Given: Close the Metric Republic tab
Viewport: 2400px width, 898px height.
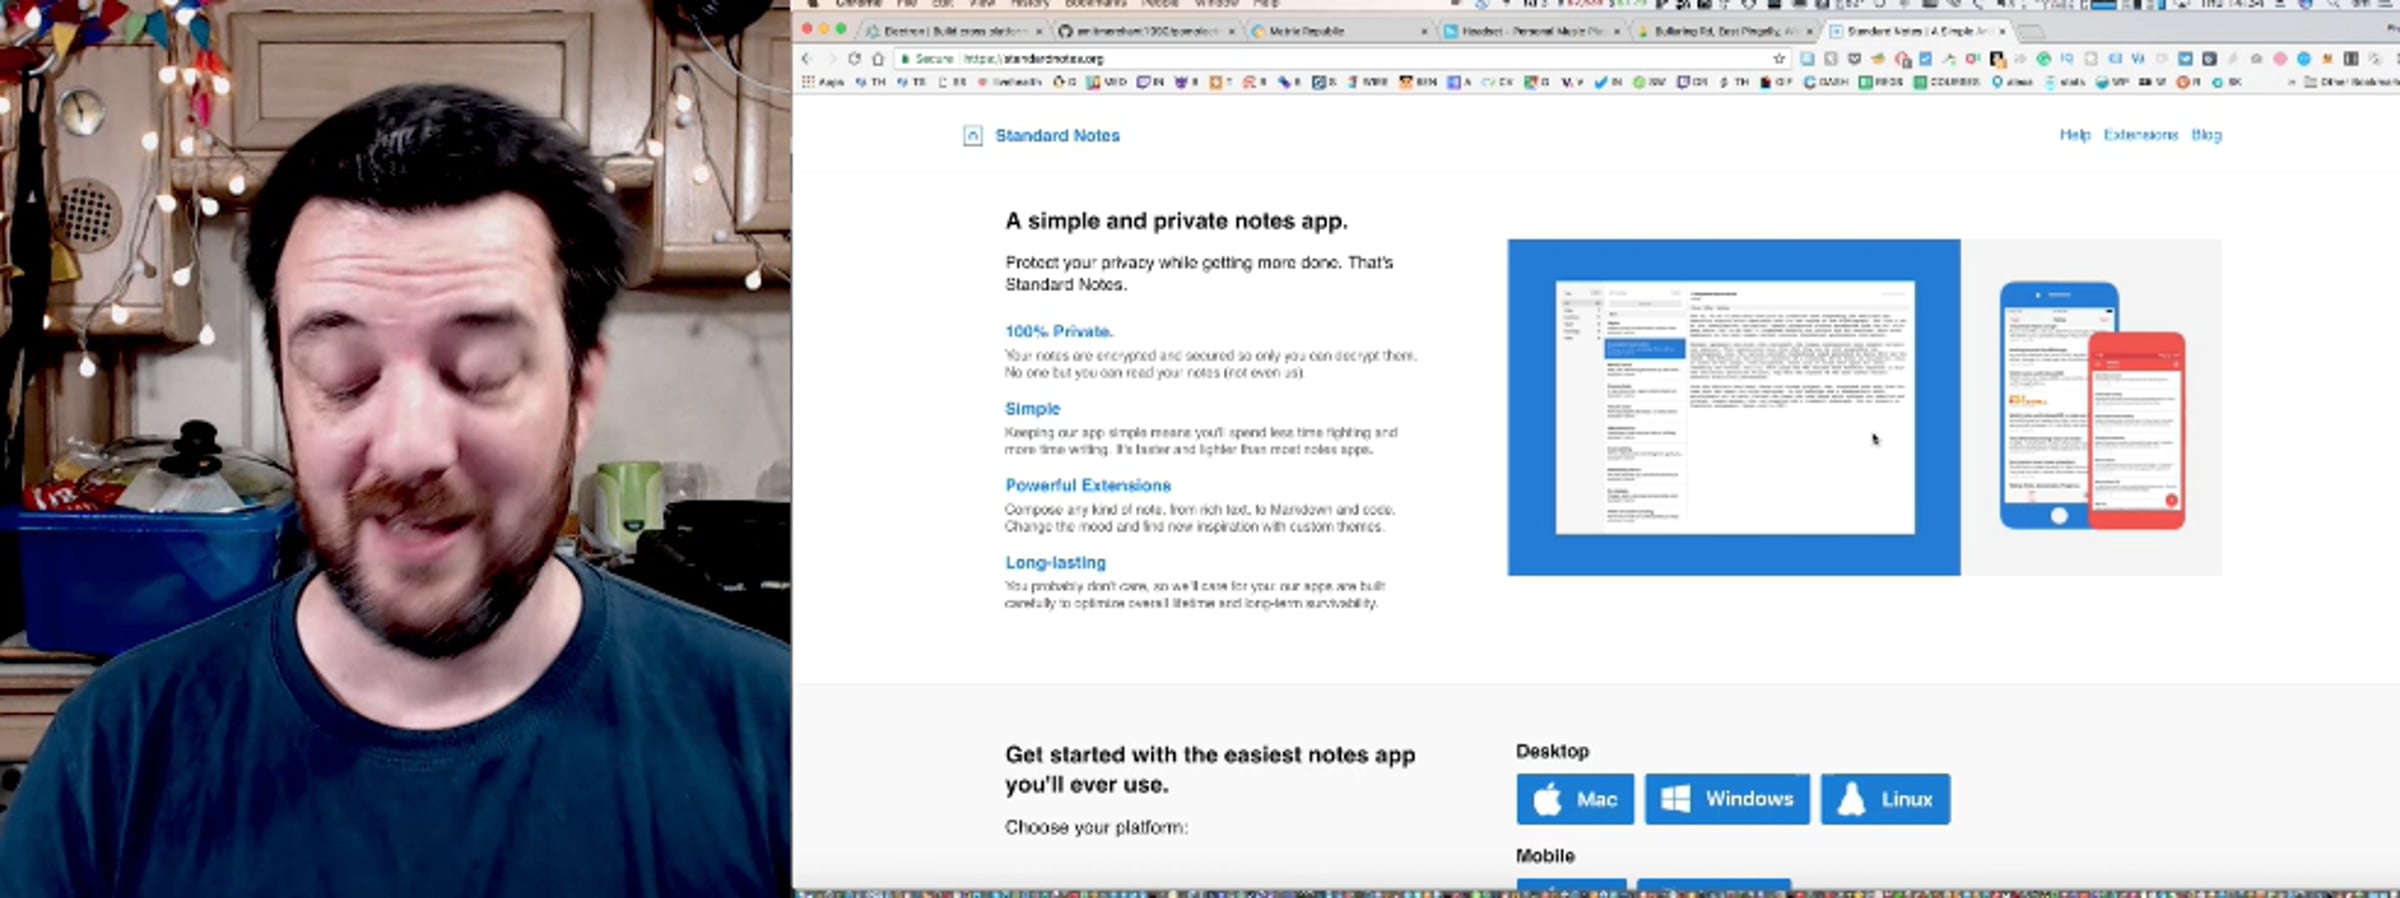Looking at the screenshot, I should pos(1424,31).
